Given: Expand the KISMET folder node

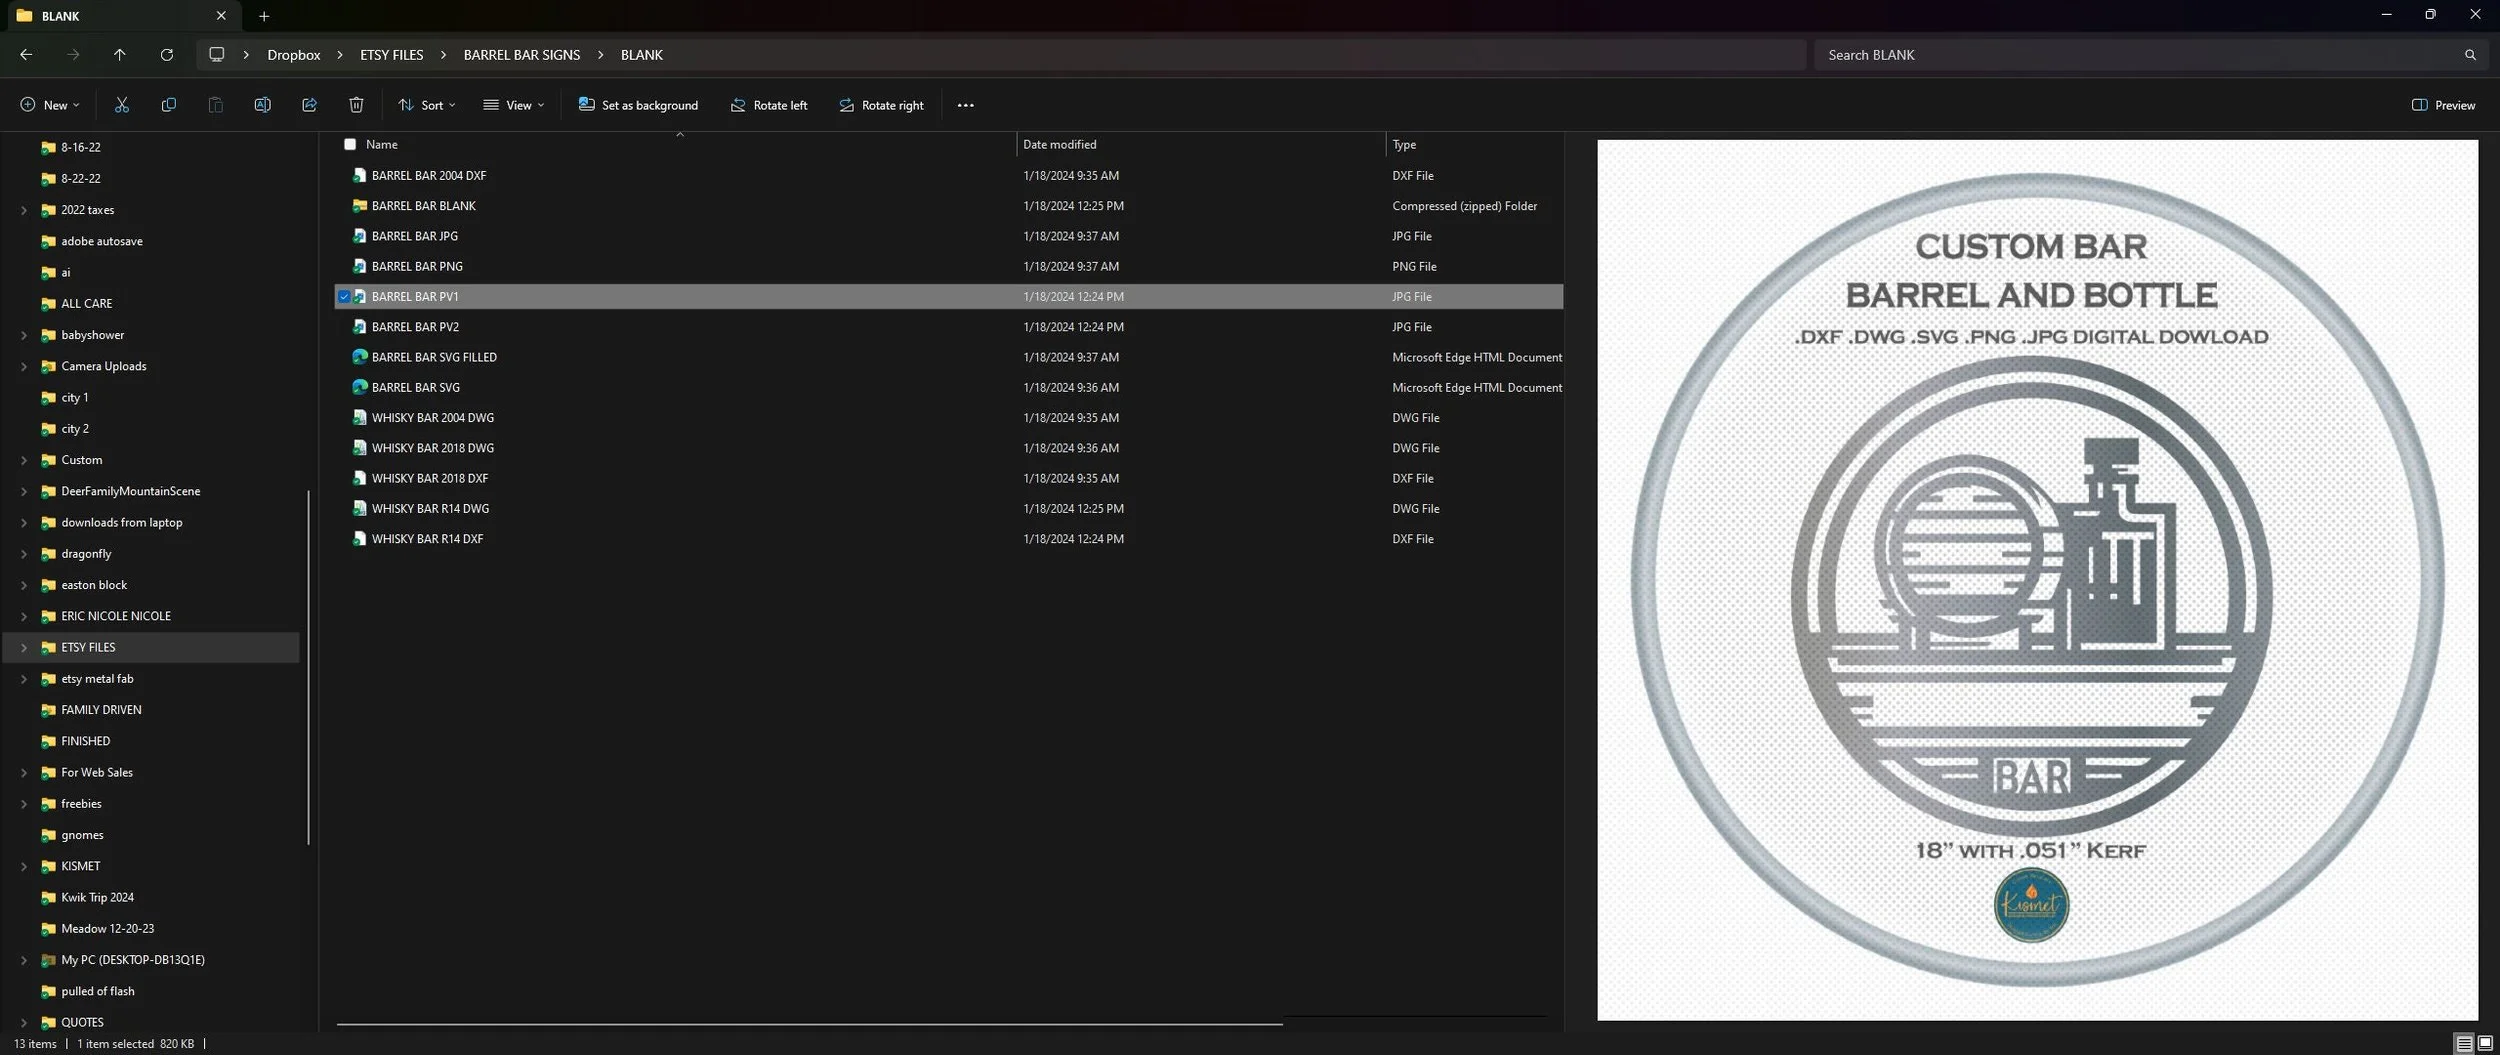Looking at the screenshot, I should tap(24, 866).
